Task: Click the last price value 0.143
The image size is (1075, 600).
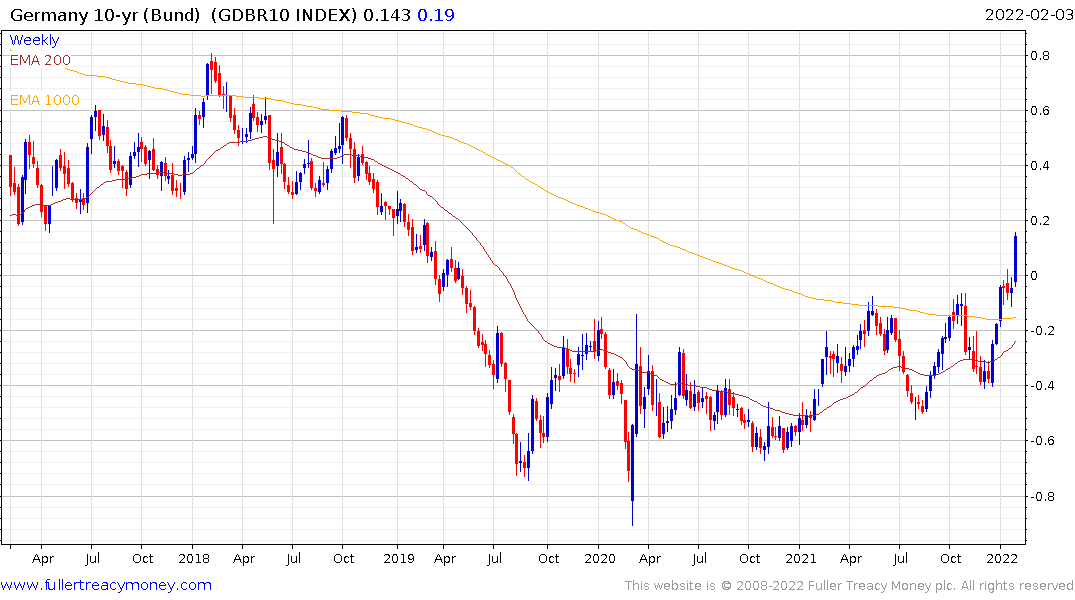Action: point(387,15)
